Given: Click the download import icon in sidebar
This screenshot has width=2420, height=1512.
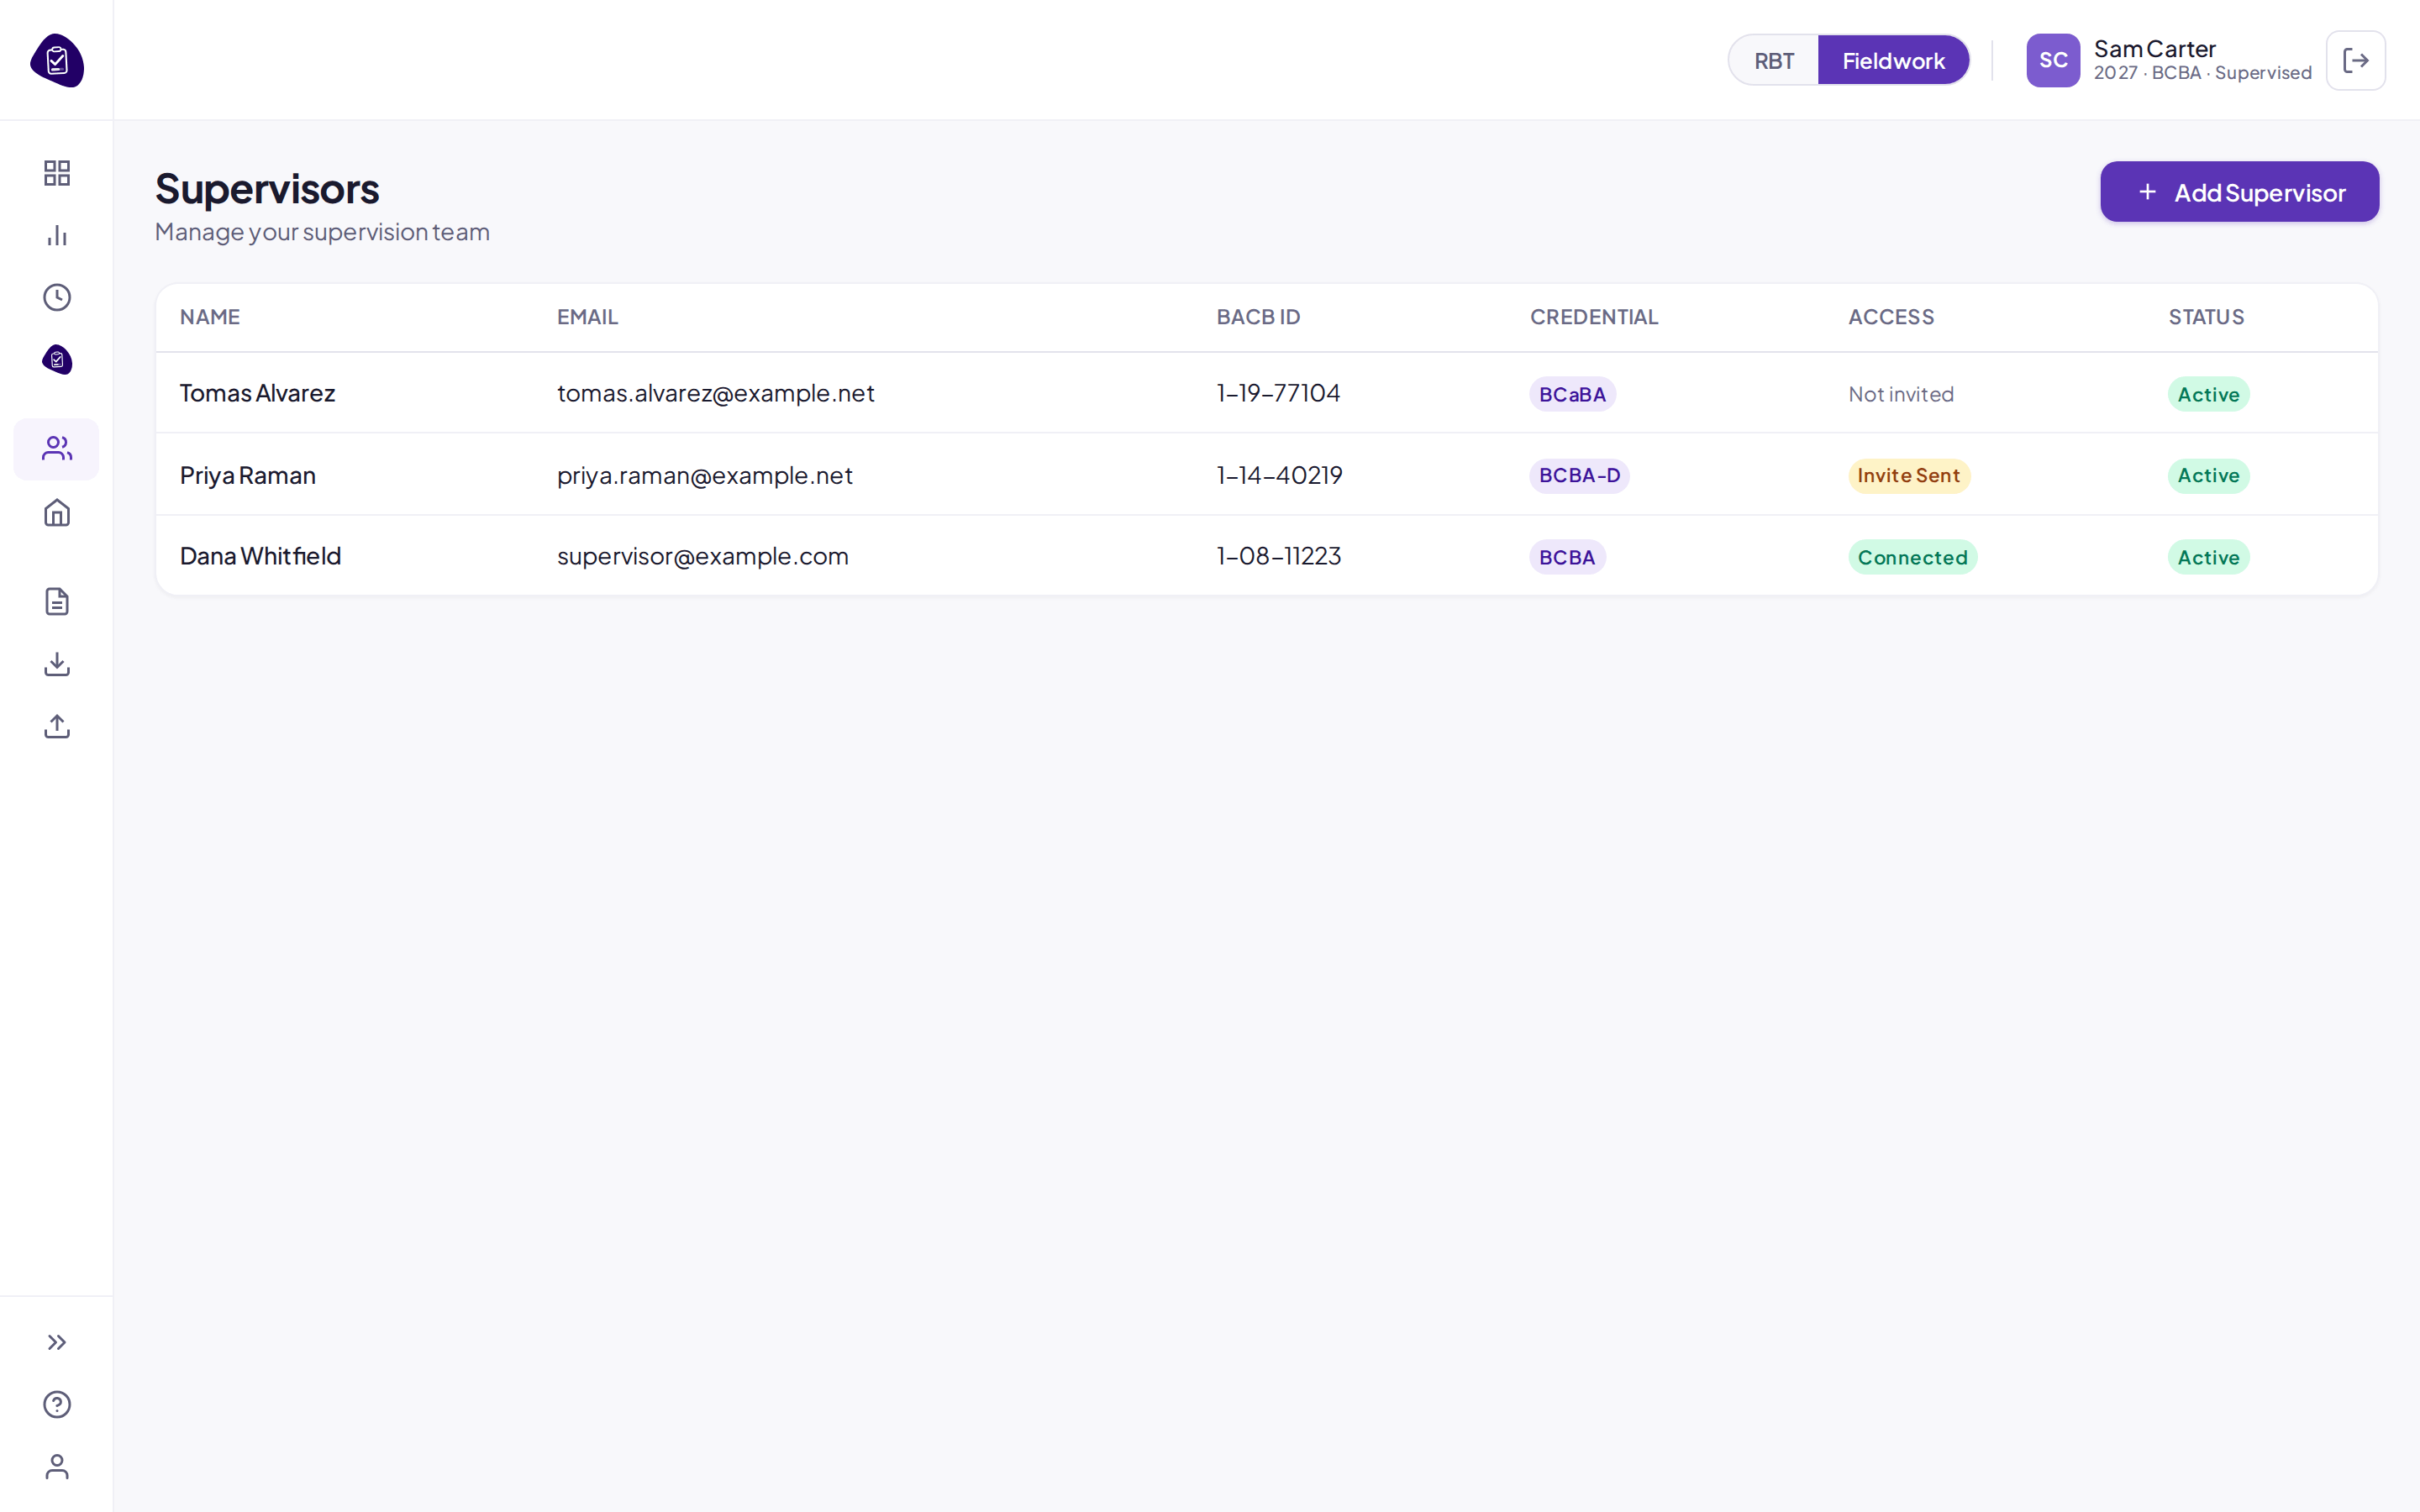Looking at the screenshot, I should point(57,664).
